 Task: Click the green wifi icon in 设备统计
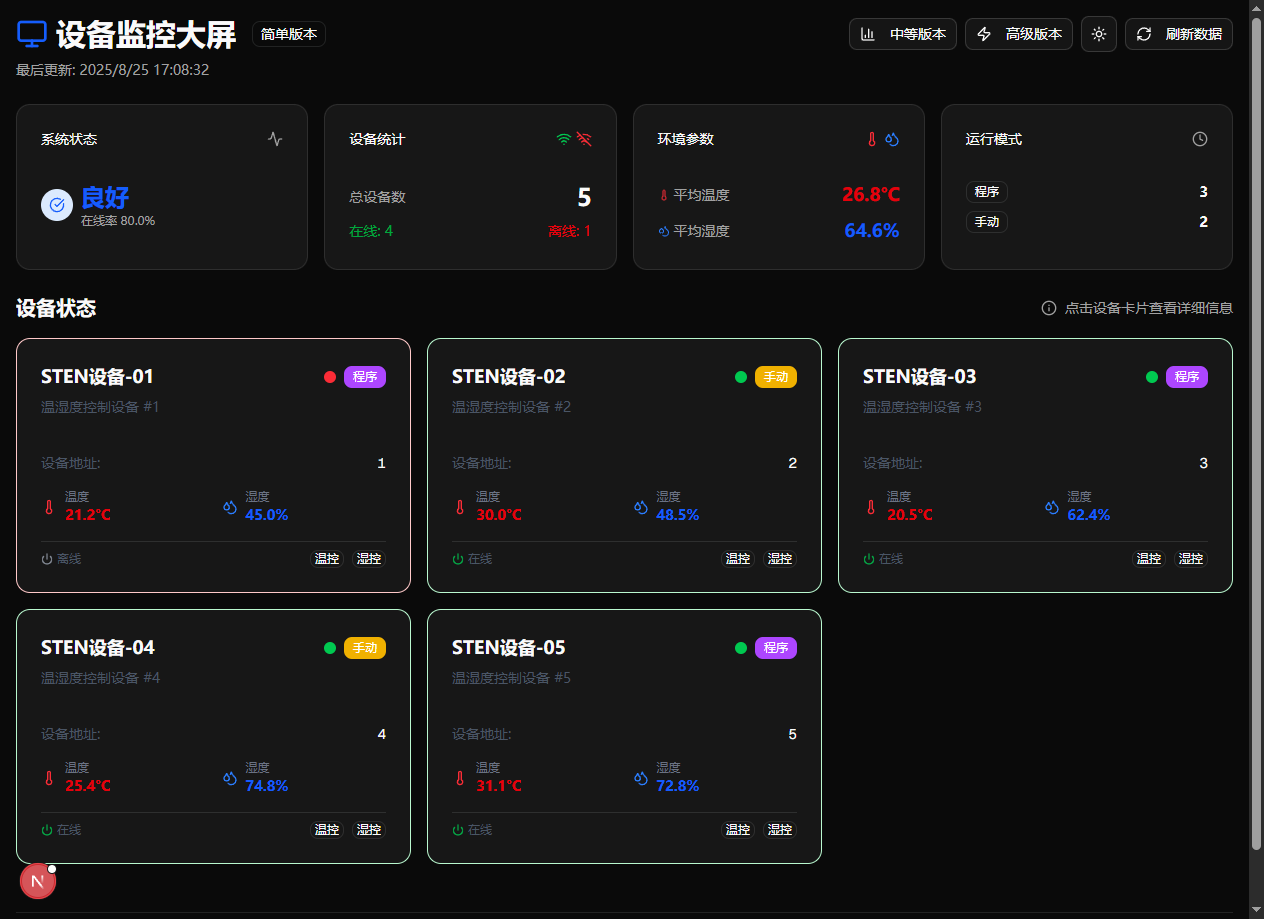point(564,139)
